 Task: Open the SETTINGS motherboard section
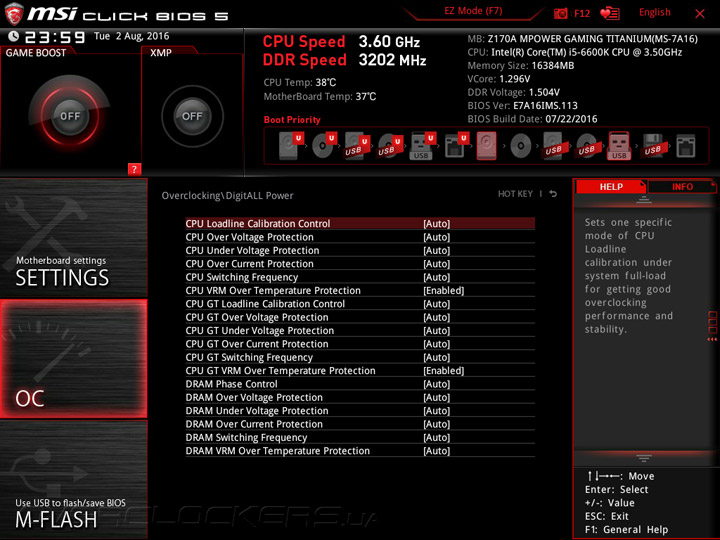[73, 237]
